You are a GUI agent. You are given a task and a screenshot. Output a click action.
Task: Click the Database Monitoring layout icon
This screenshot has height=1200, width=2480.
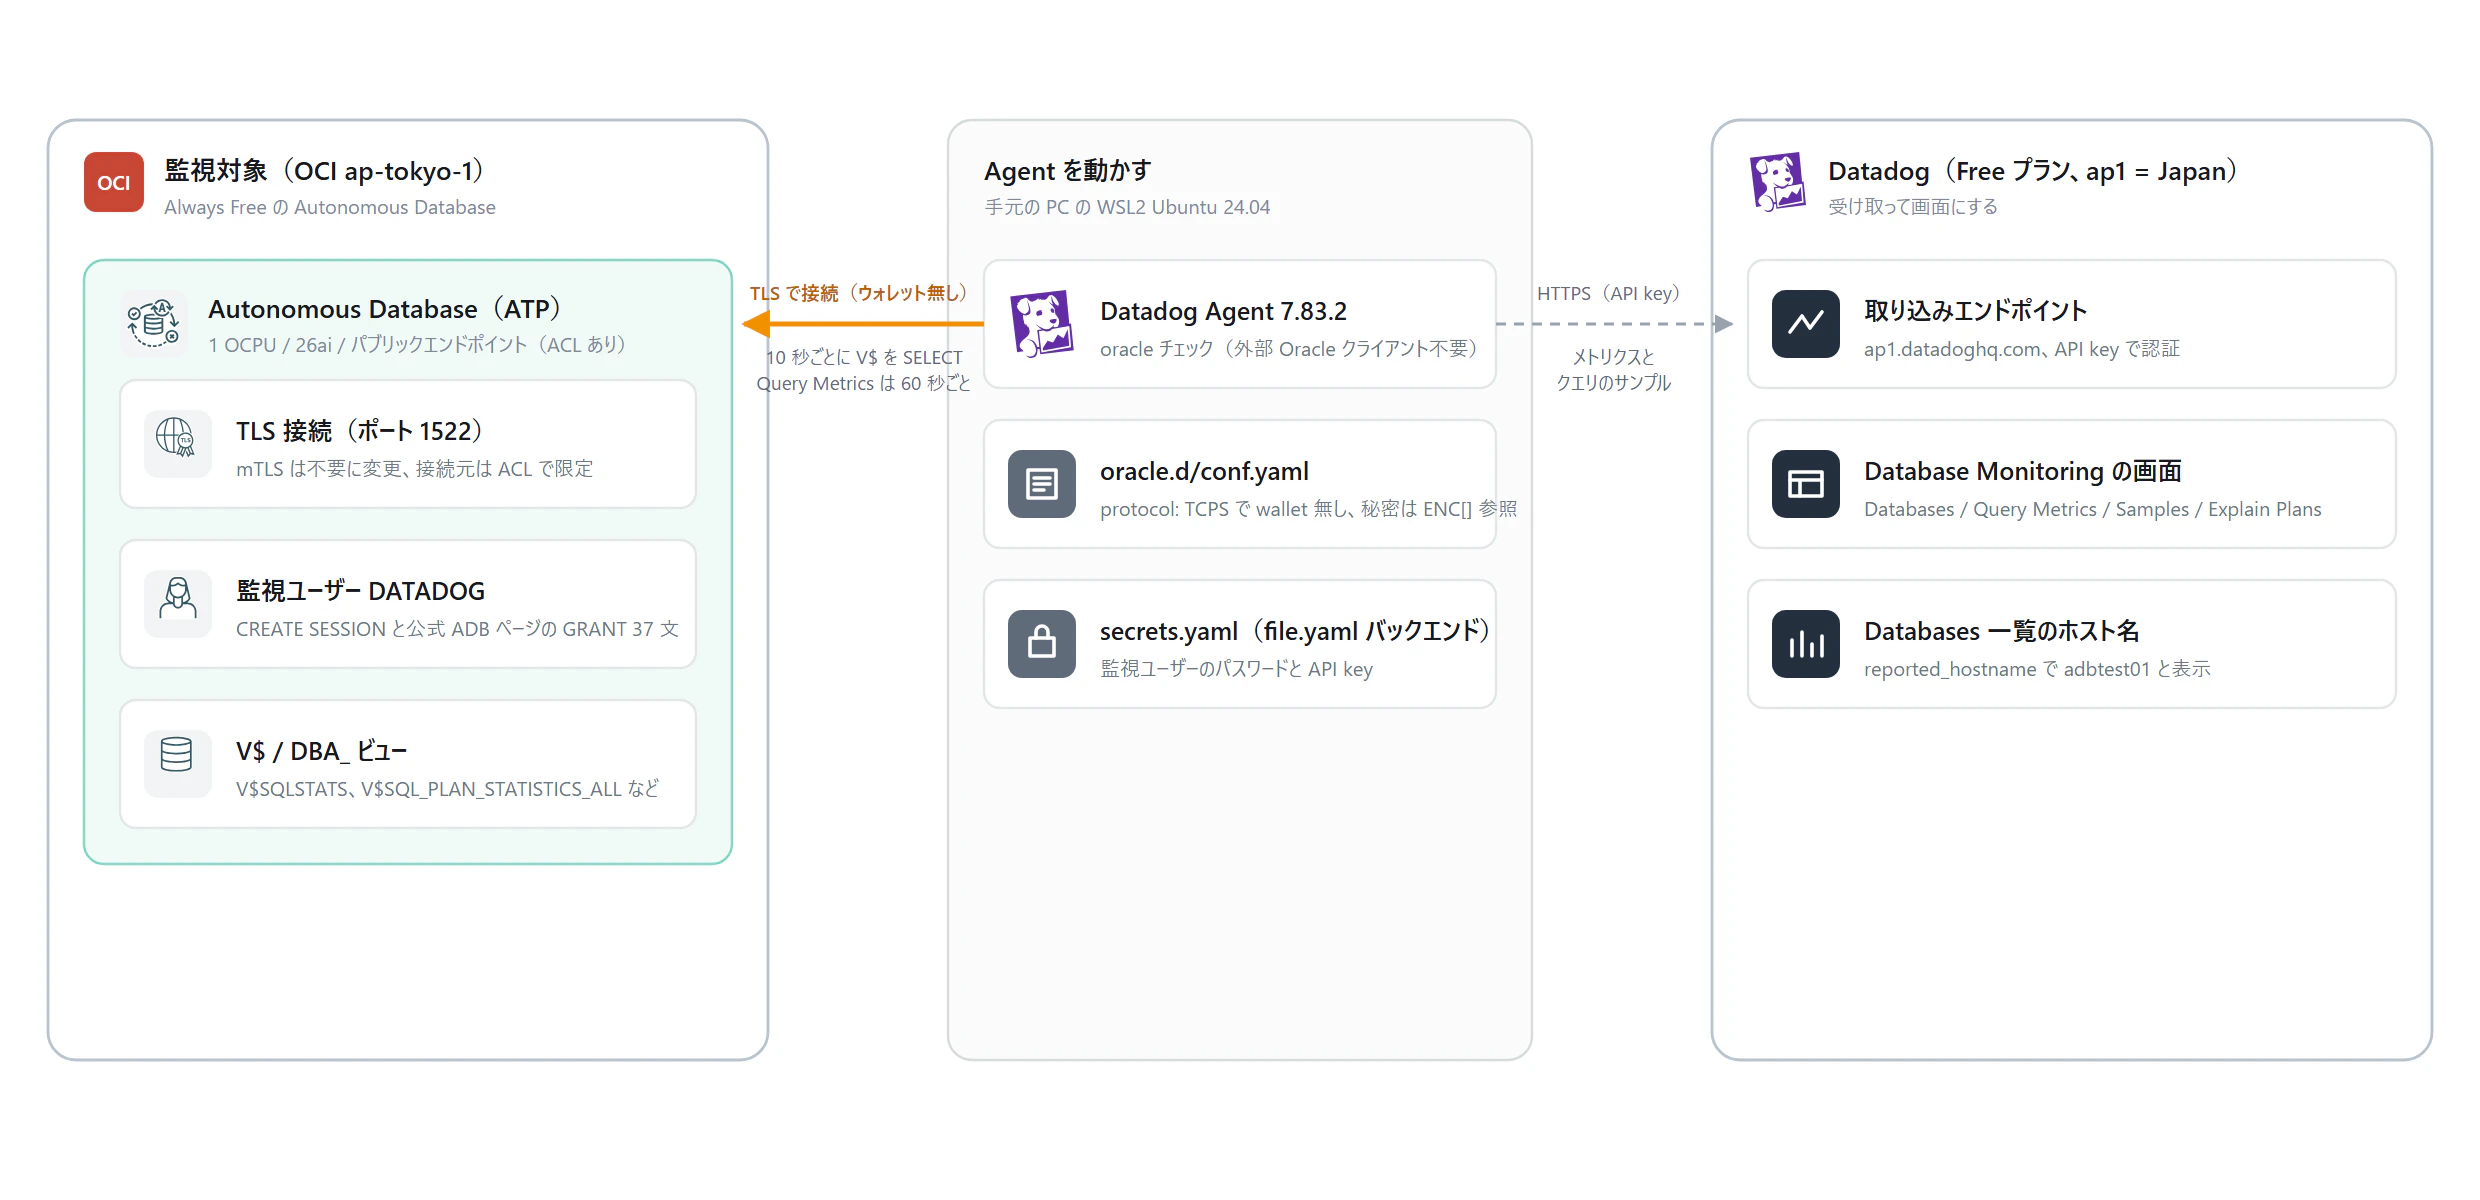click(x=1805, y=484)
